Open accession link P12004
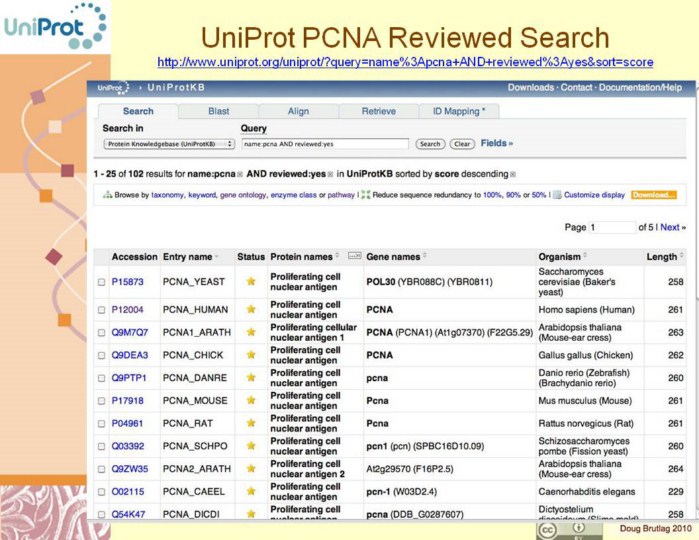The image size is (699, 540). [127, 309]
